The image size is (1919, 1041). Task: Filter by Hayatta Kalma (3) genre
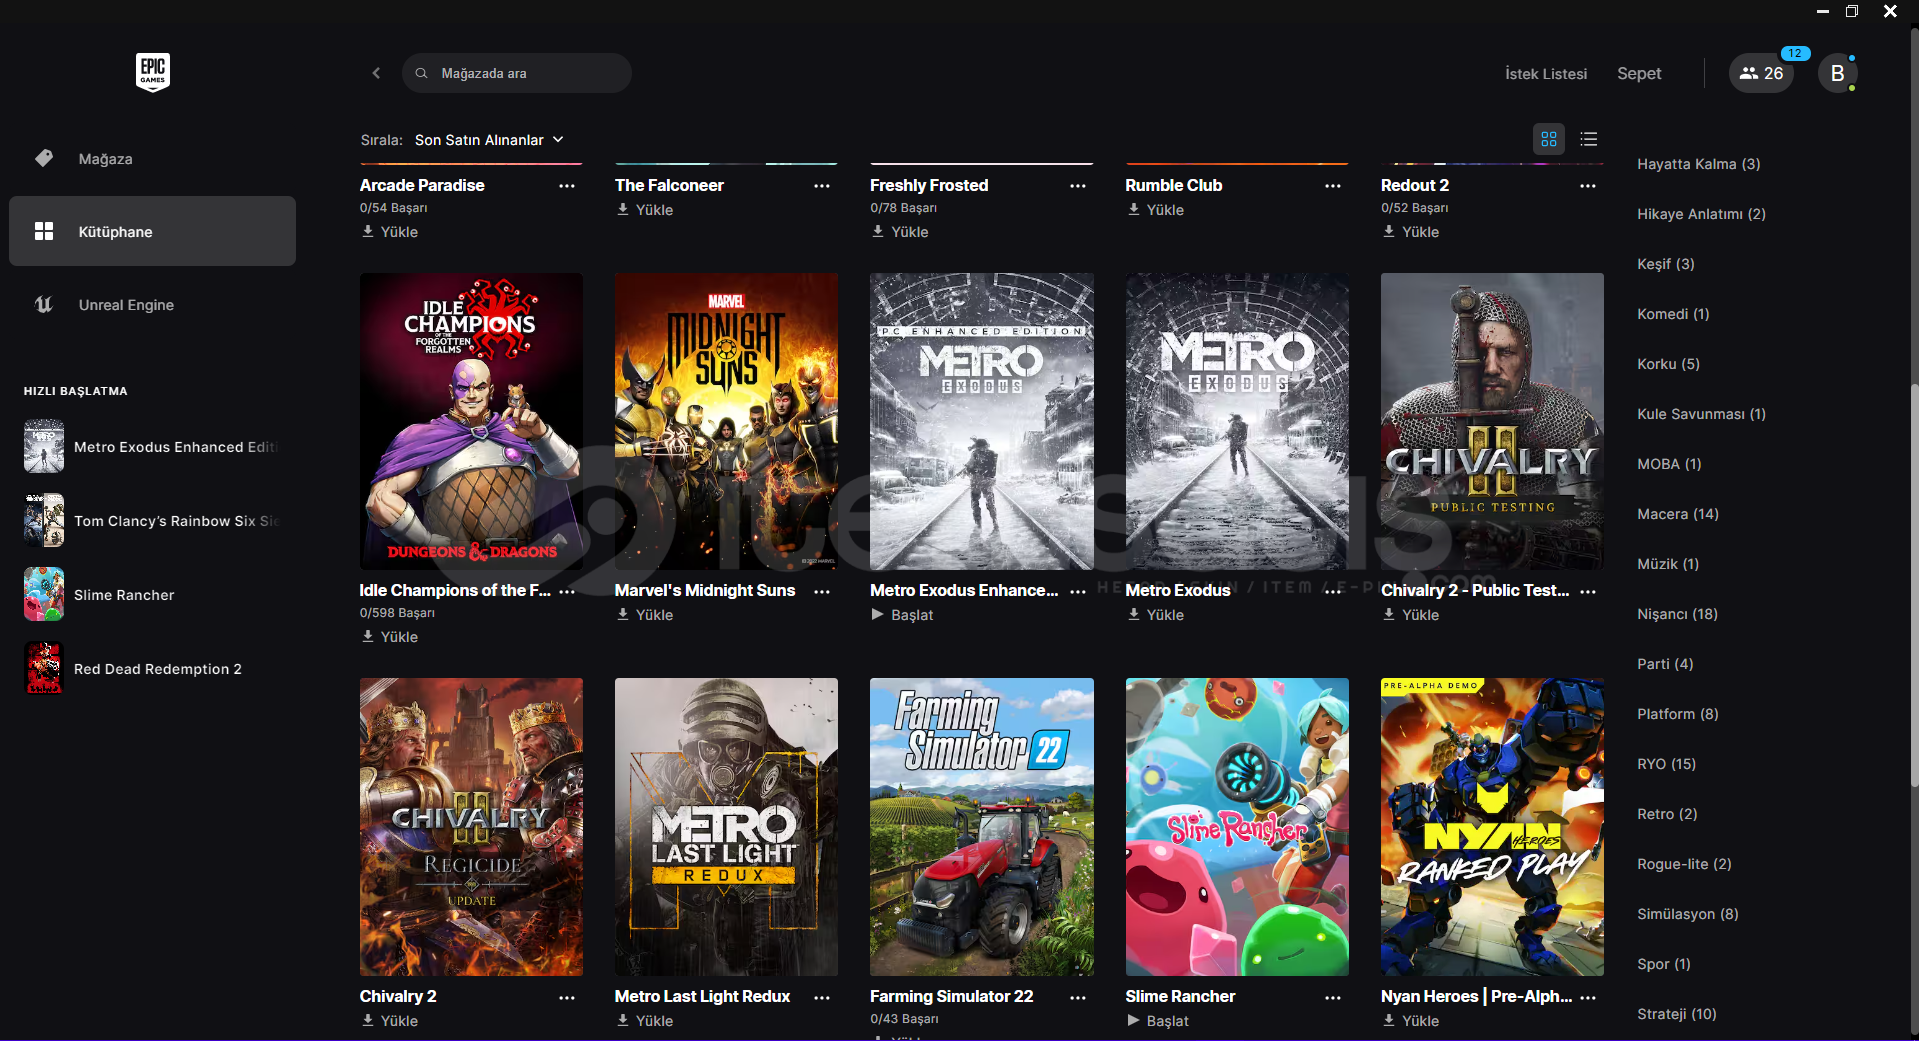[x=1698, y=164]
